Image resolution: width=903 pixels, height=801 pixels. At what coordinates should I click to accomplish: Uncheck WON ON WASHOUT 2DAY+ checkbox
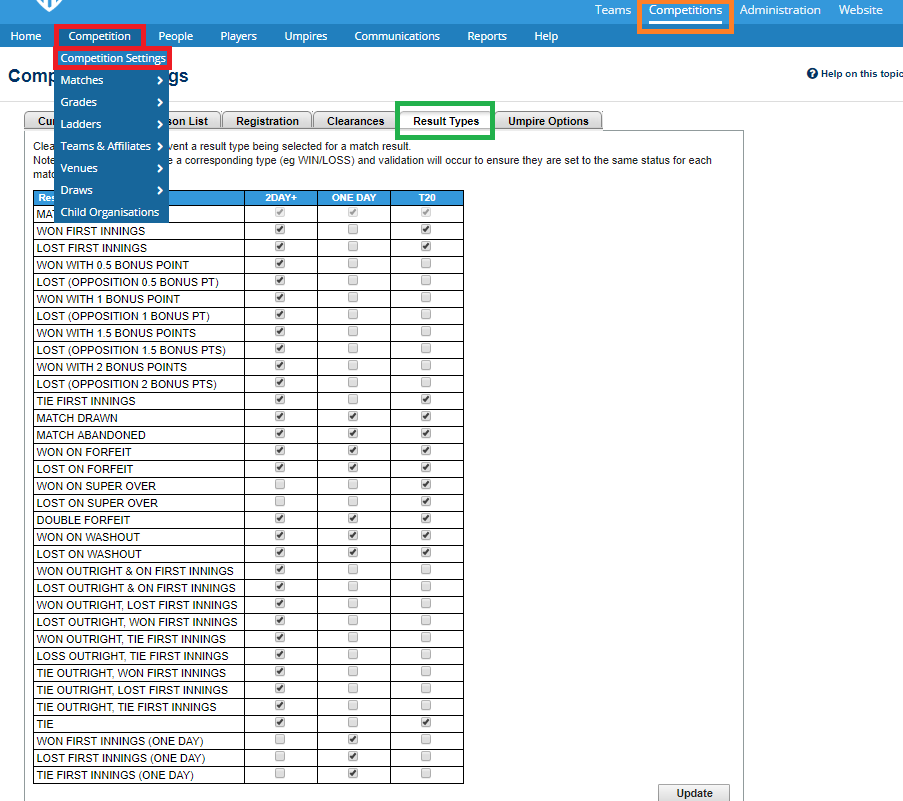click(280, 536)
